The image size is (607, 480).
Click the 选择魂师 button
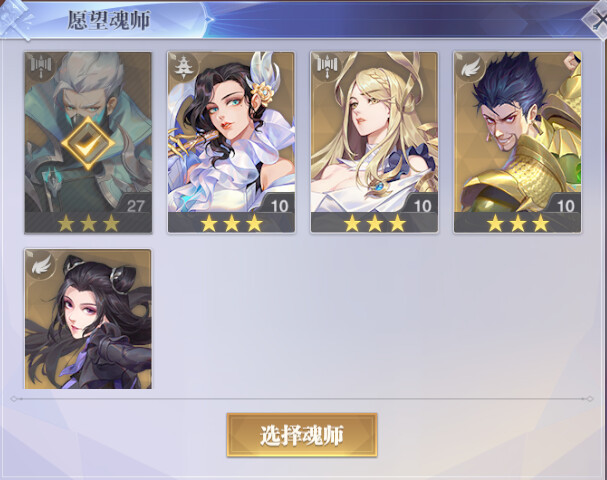tap(302, 435)
